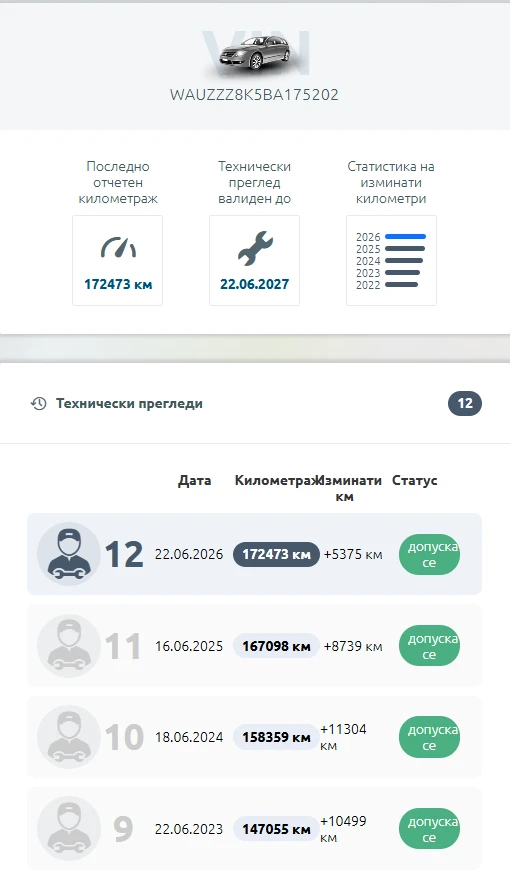This screenshot has width=510, height=870.
Task: Click the mechanic icon for inspection 11
Action: click(69, 646)
